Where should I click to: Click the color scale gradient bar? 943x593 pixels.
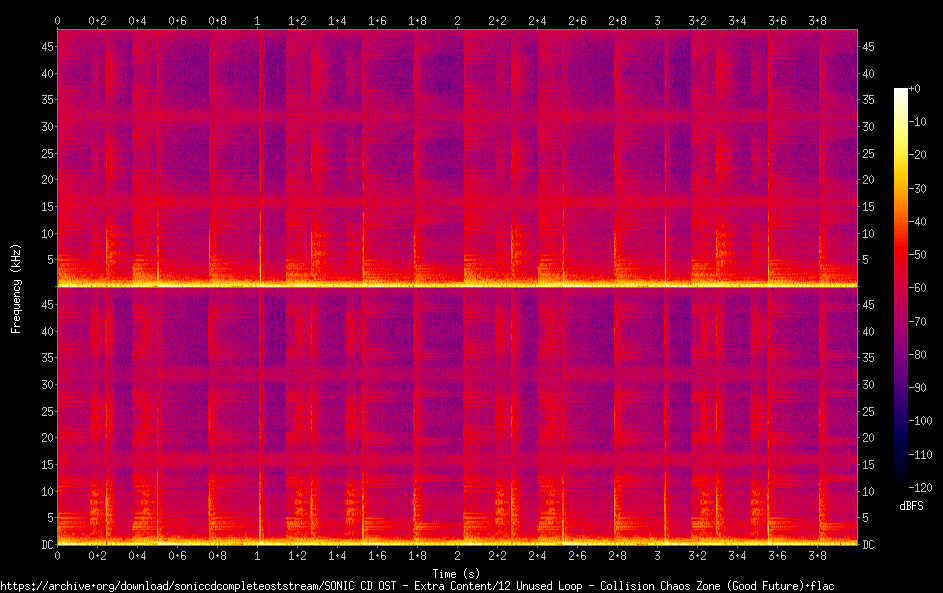pos(901,287)
